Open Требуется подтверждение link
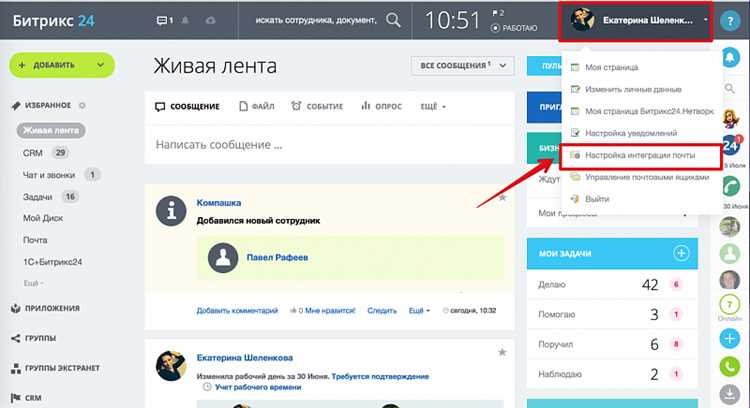 (x=380, y=376)
